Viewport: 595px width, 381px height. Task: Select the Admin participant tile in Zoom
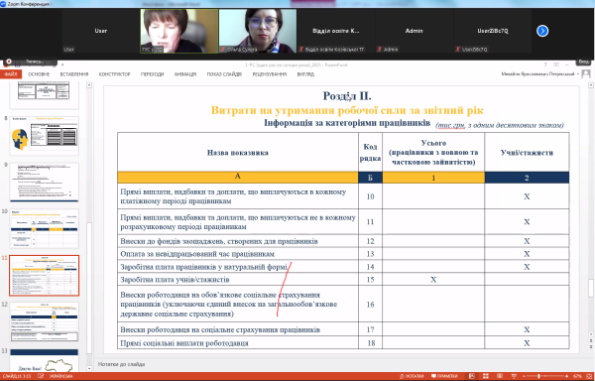(x=414, y=31)
